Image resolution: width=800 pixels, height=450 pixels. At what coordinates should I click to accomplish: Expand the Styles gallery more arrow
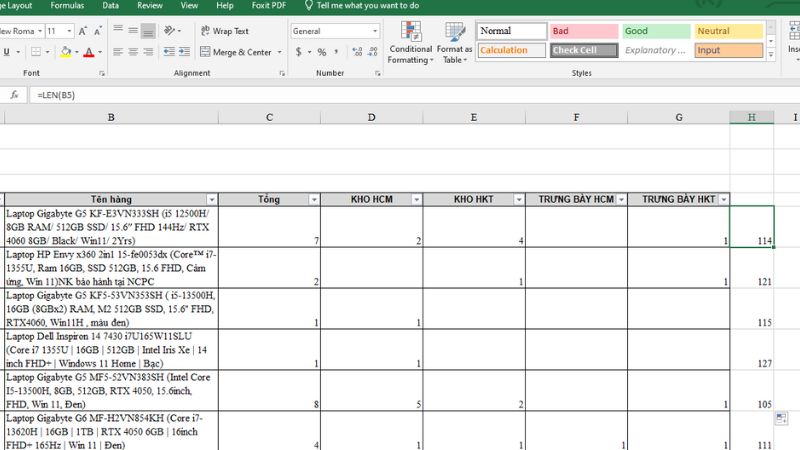(771, 54)
